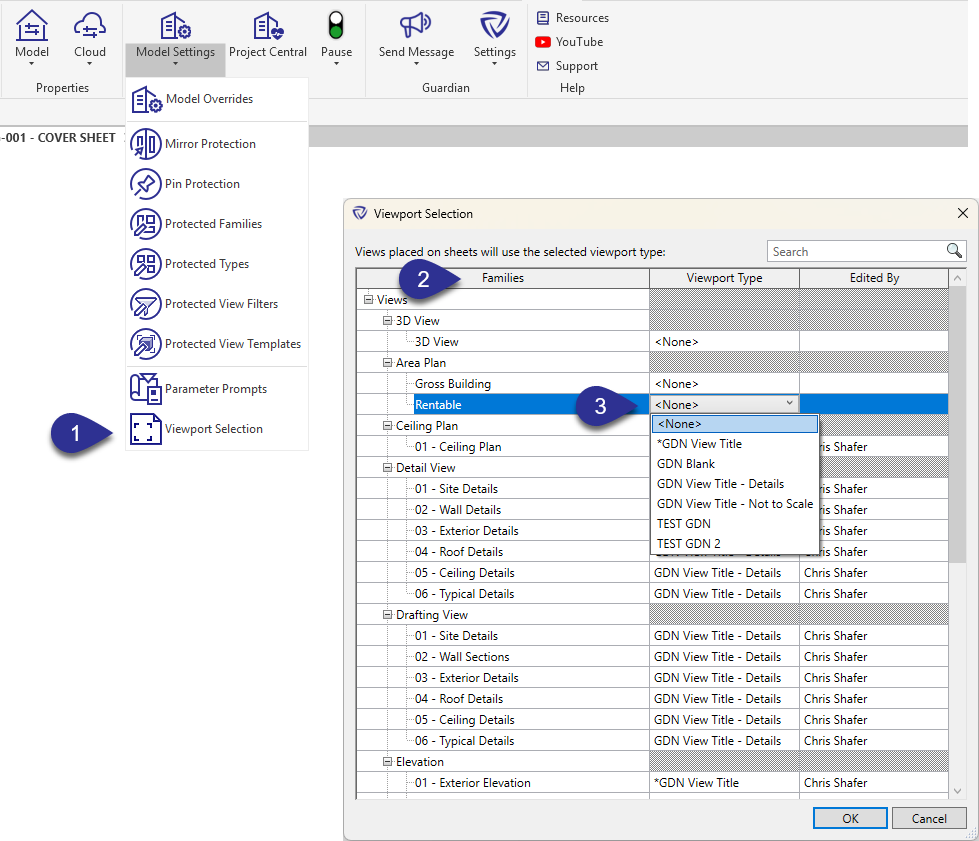The width and height of the screenshot is (979, 841).
Task: Click the Edited By column header
Action: (874, 278)
